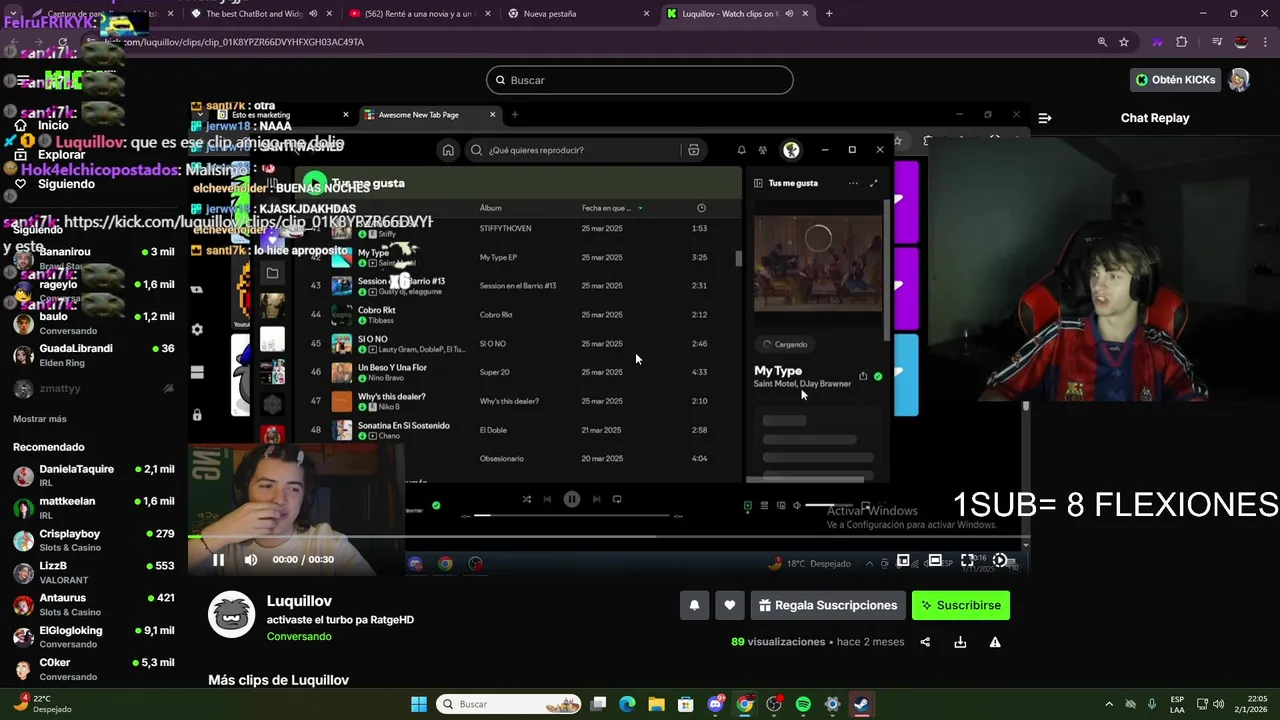
Task: Click the tray microphone icon
Action: click(x=1152, y=704)
